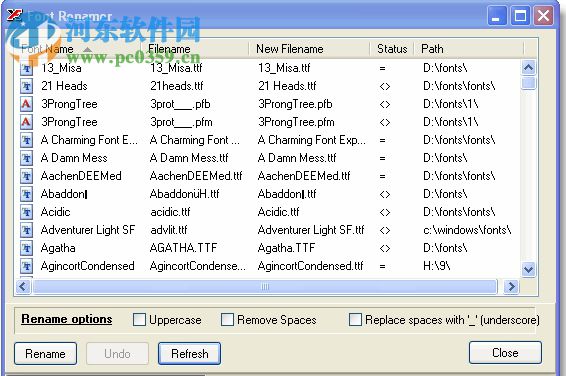Click the horizontal scrollbar thumb
The image size is (566, 376).
click(265, 287)
